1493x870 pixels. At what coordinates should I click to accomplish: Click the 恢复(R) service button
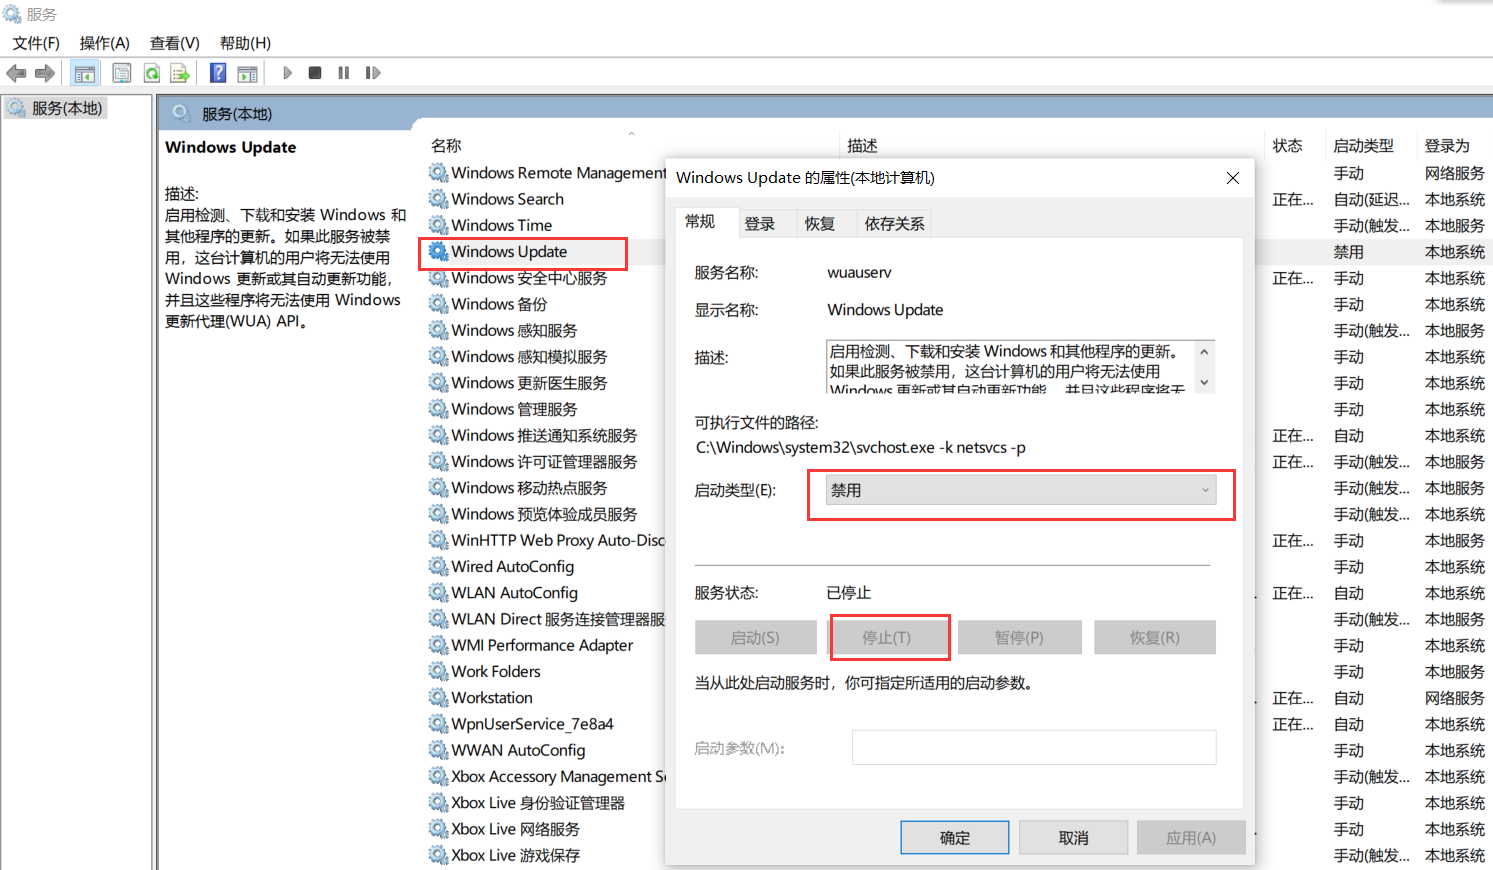click(1155, 637)
